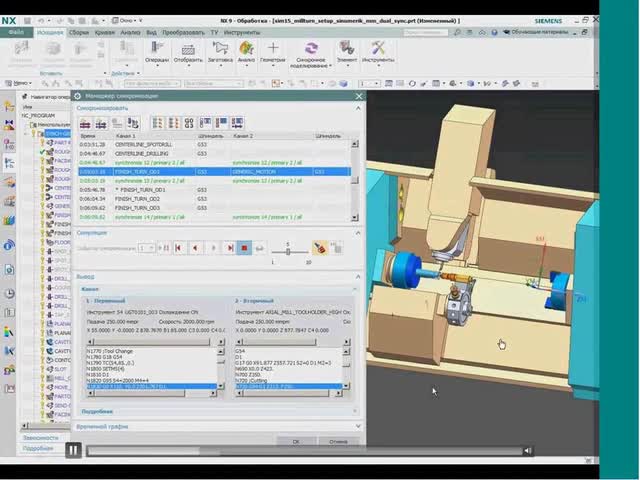Collapse the Канал subsection
Image resolution: width=640 pixels, height=480 pixels.
click(354, 289)
